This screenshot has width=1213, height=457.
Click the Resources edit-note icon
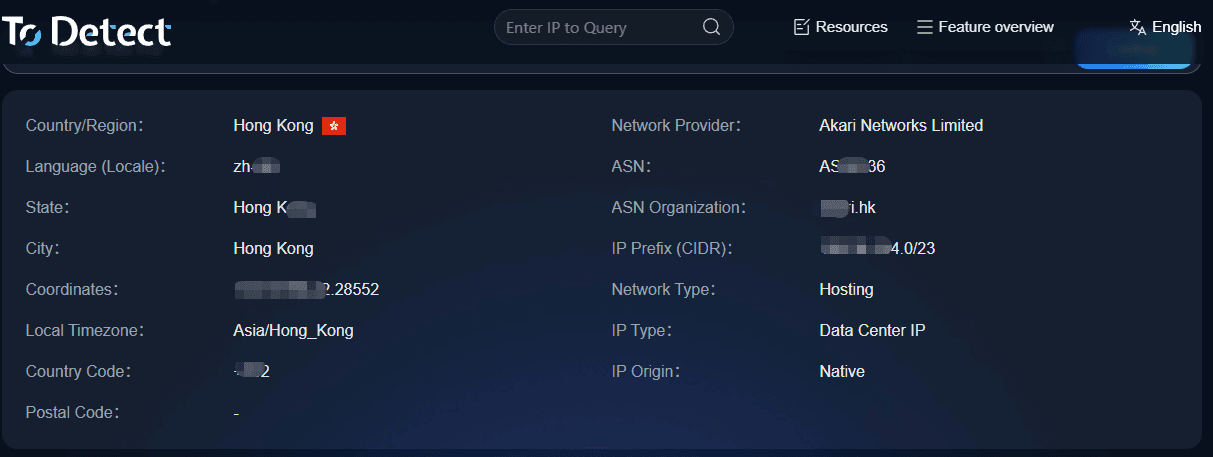[x=801, y=27]
